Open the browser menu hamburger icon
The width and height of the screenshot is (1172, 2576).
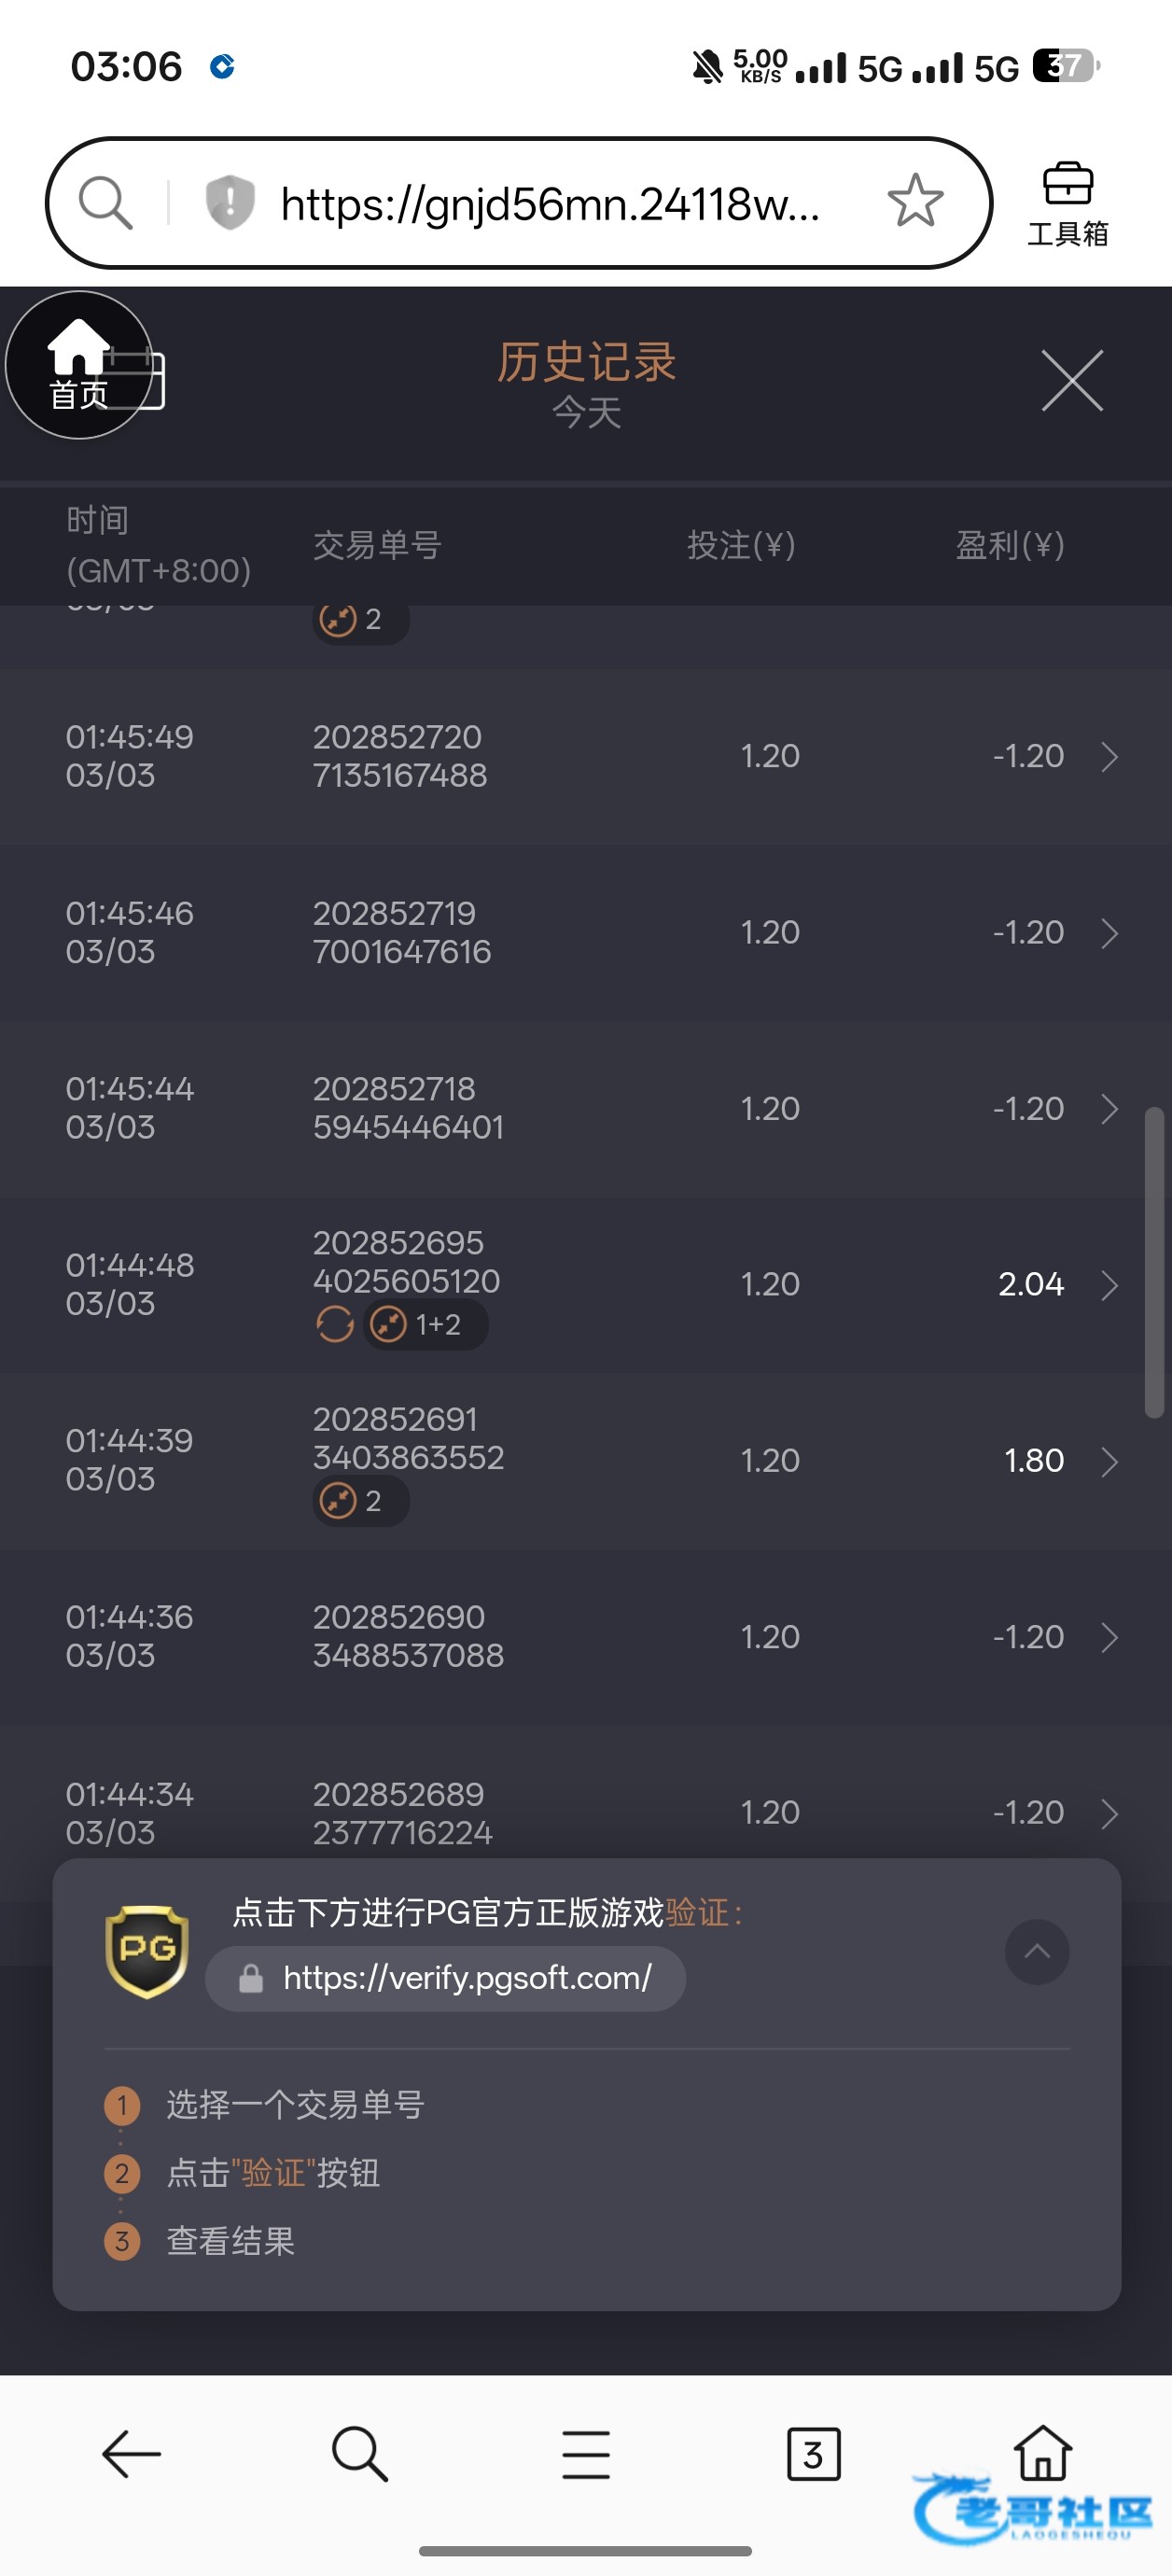pos(586,2453)
